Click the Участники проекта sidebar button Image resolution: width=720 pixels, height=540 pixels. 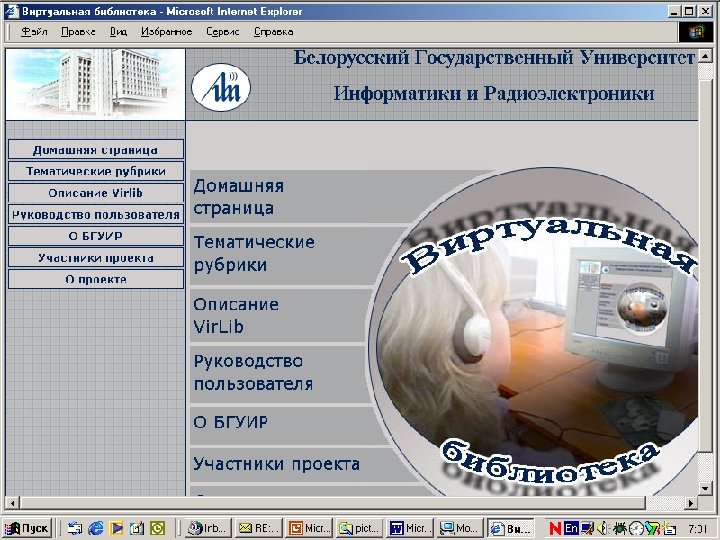coord(96,258)
